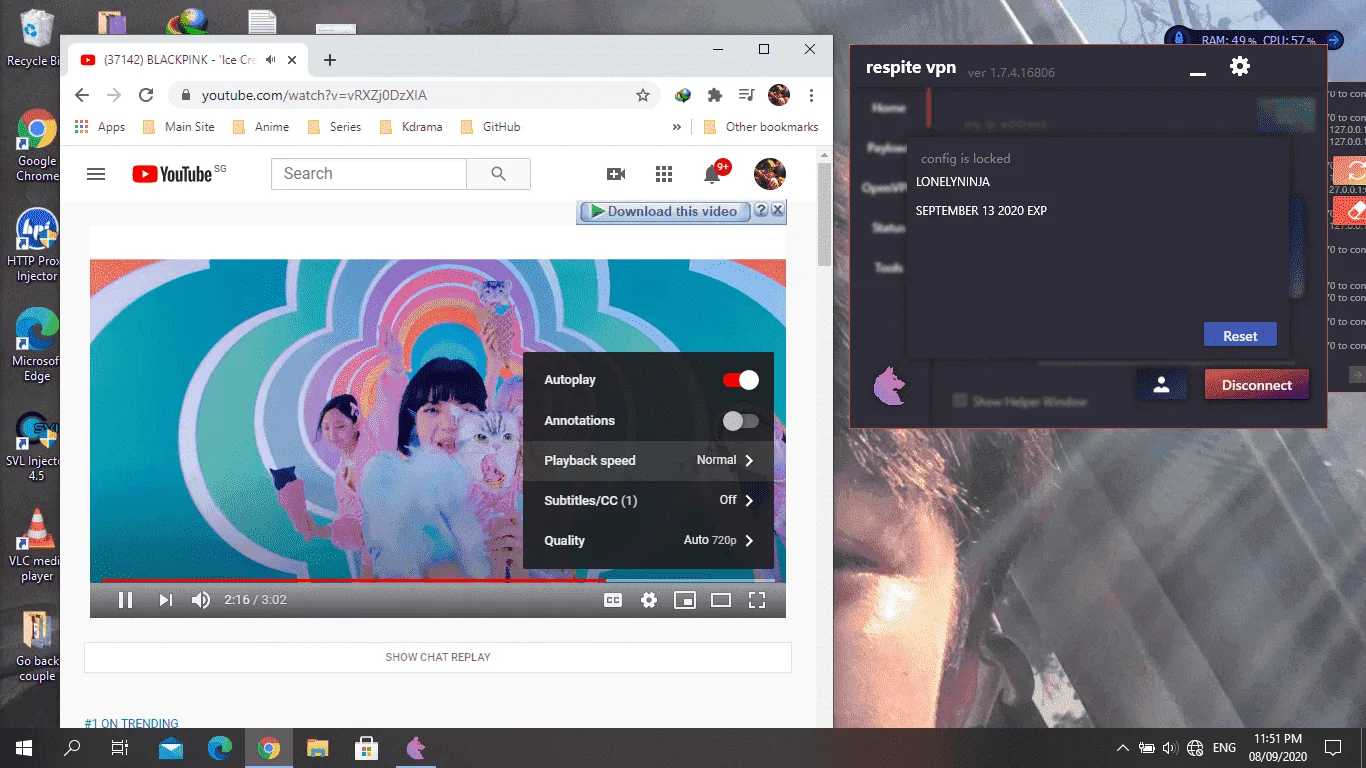Open Microsoft Store from taskbar
Viewport: 1366px width, 768px height.
coord(366,748)
